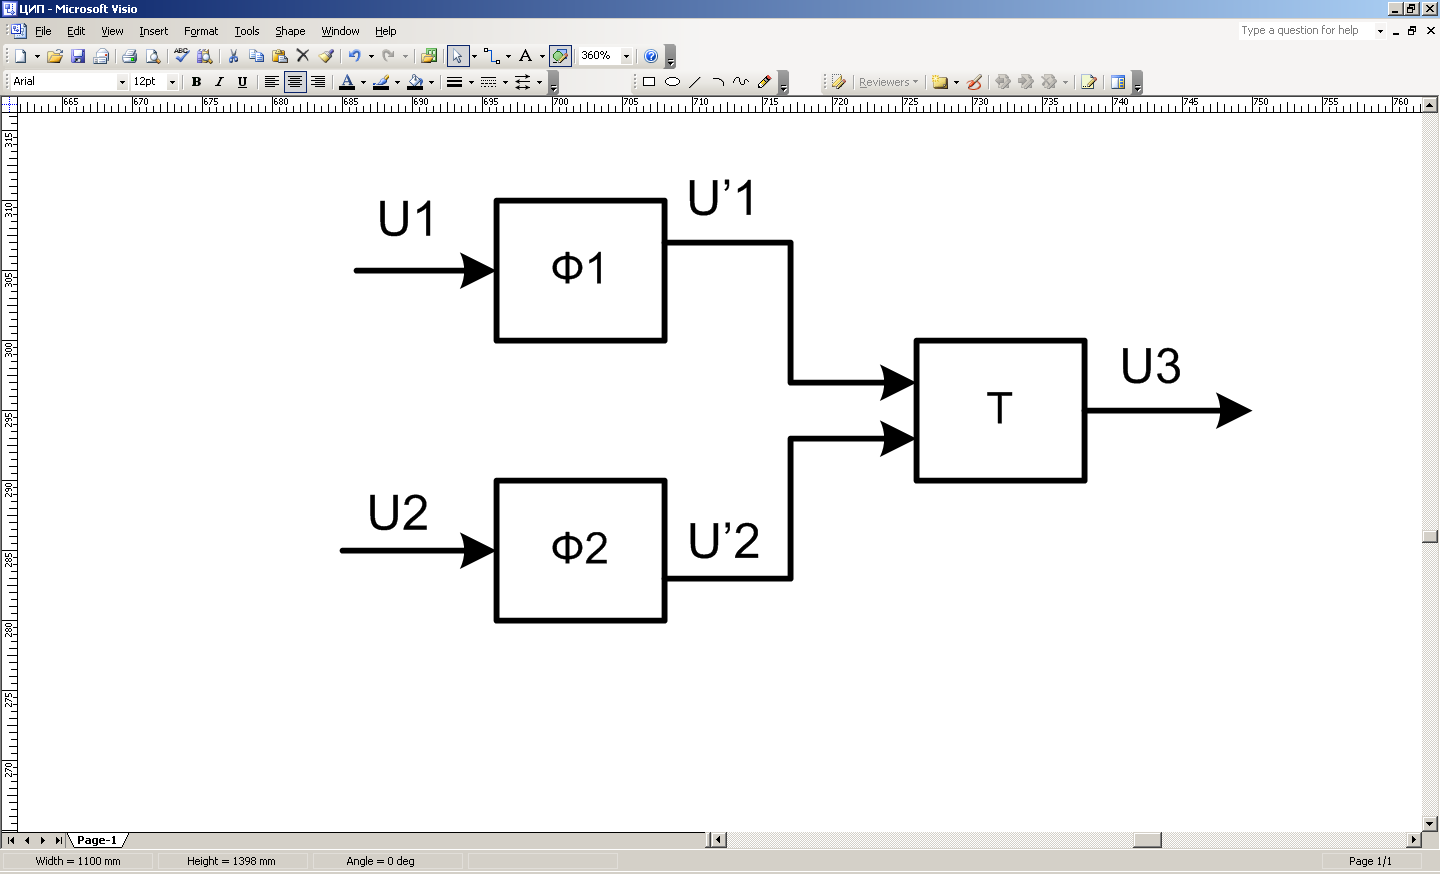Open the Shape menu
This screenshot has width=1440, height=874.
point(290,31)
